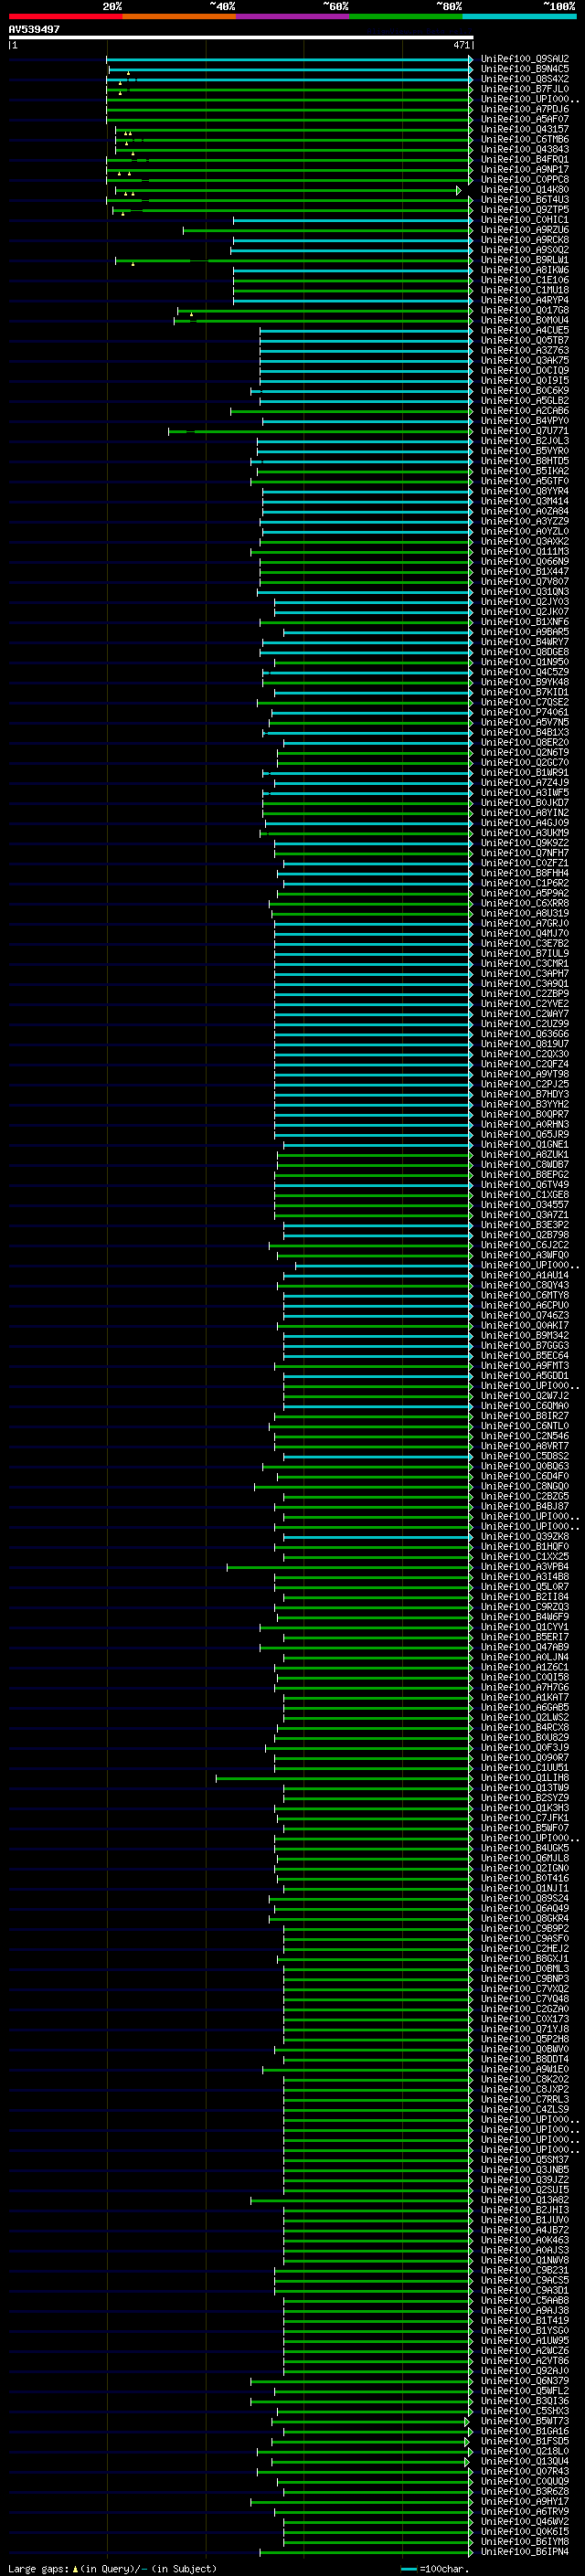
Task: Select the UniRef100_Q47AB9 label
Action: [525, 1646]
